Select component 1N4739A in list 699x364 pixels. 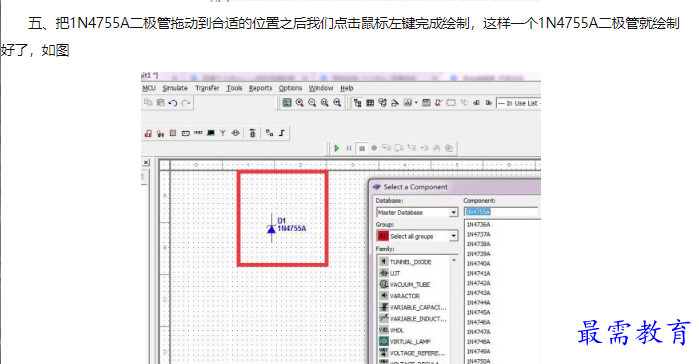pos(478,254)
